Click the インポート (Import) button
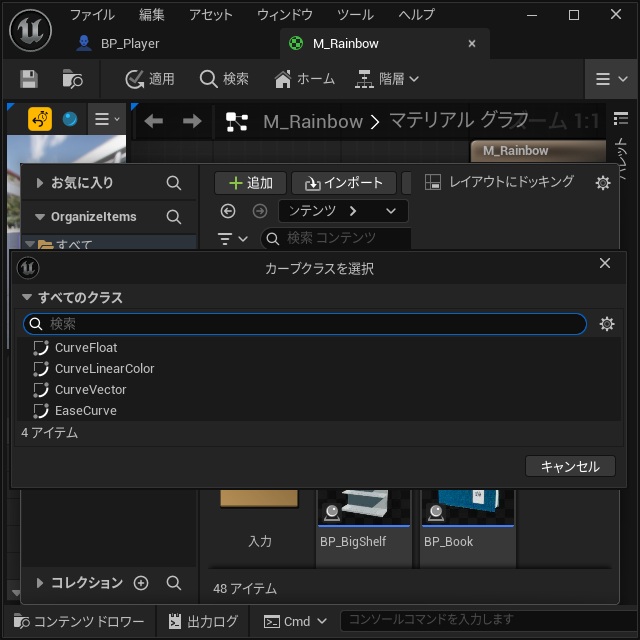The width and height of the screenshot is (640, 640). click(x=344, y=183)
